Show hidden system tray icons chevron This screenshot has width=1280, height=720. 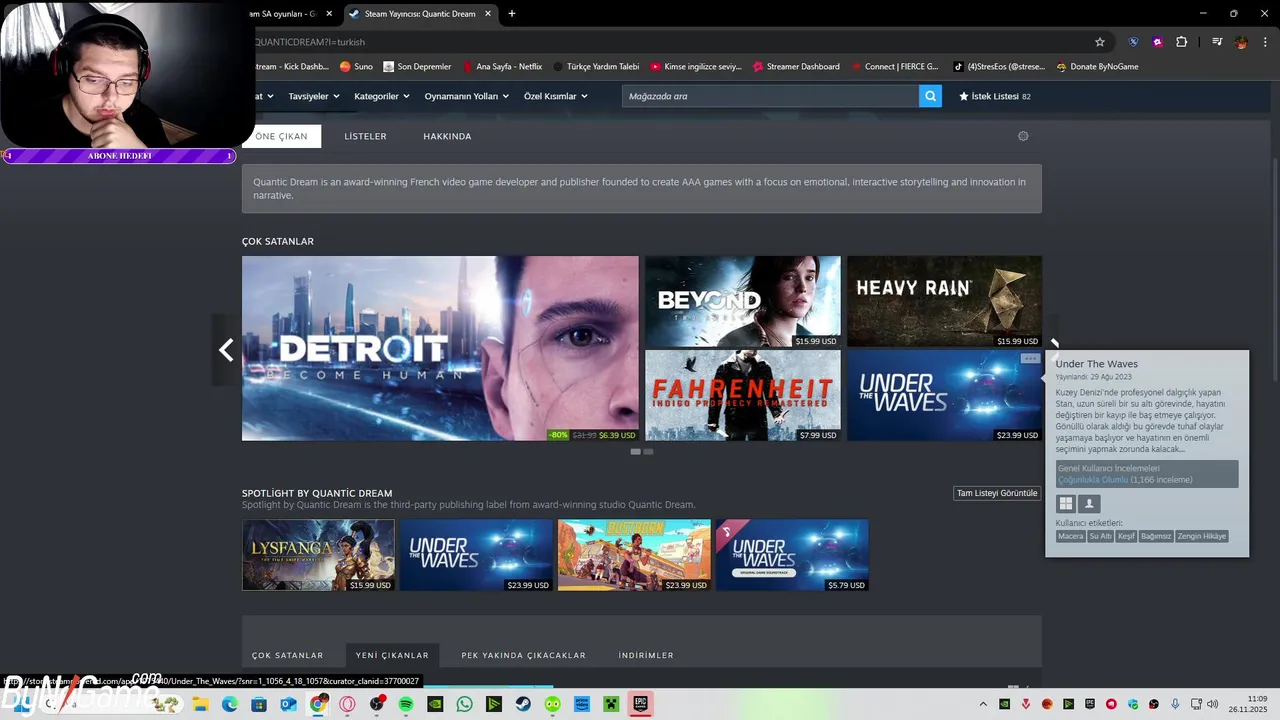983,704
